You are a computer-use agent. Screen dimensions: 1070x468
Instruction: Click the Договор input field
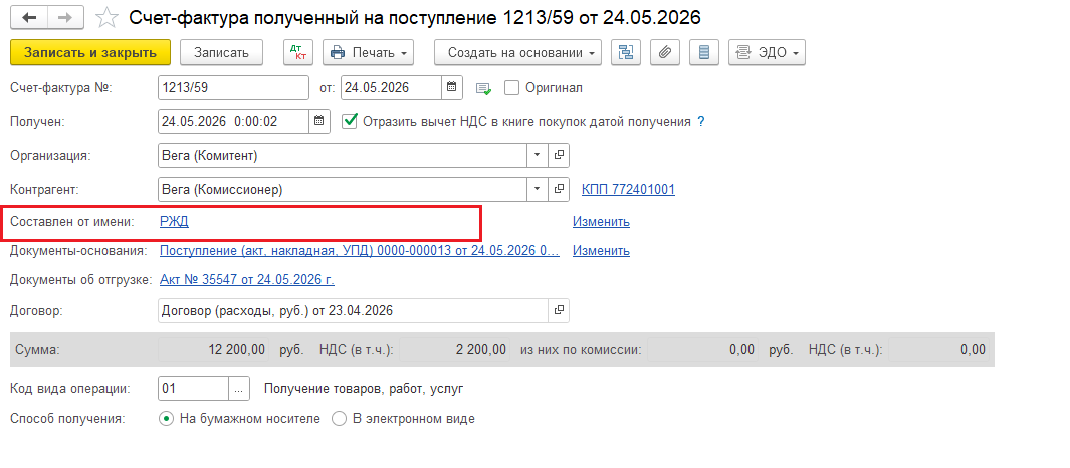[x=353, y=311]
